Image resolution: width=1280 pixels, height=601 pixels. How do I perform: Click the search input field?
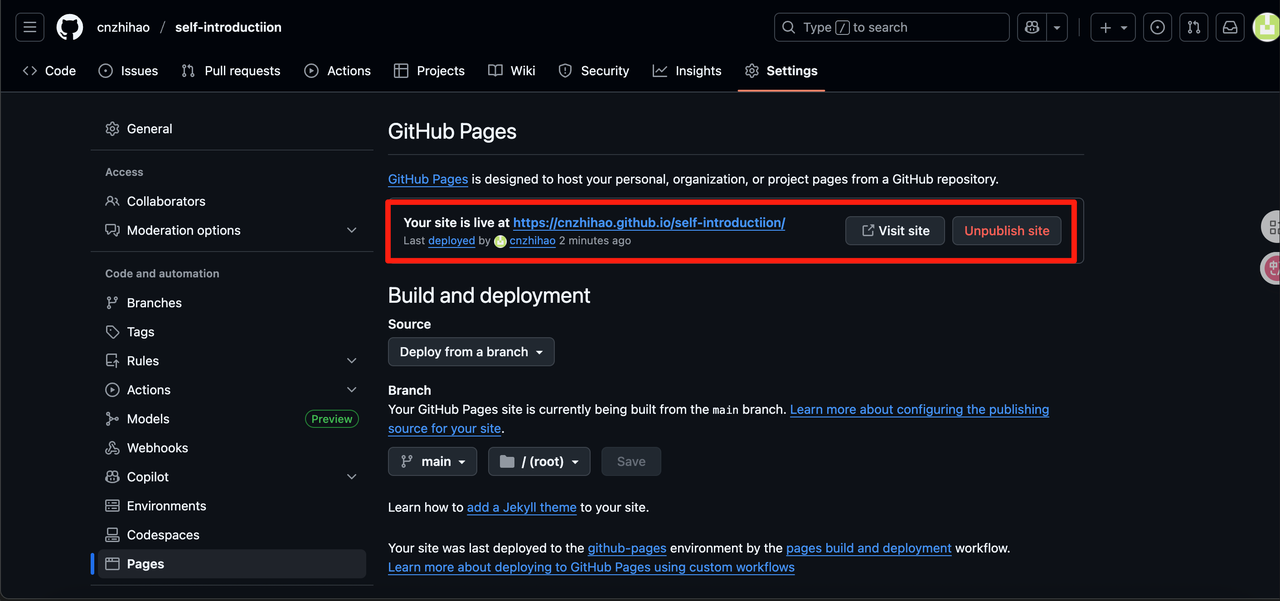pyautogui.click(x=891, y=27)
